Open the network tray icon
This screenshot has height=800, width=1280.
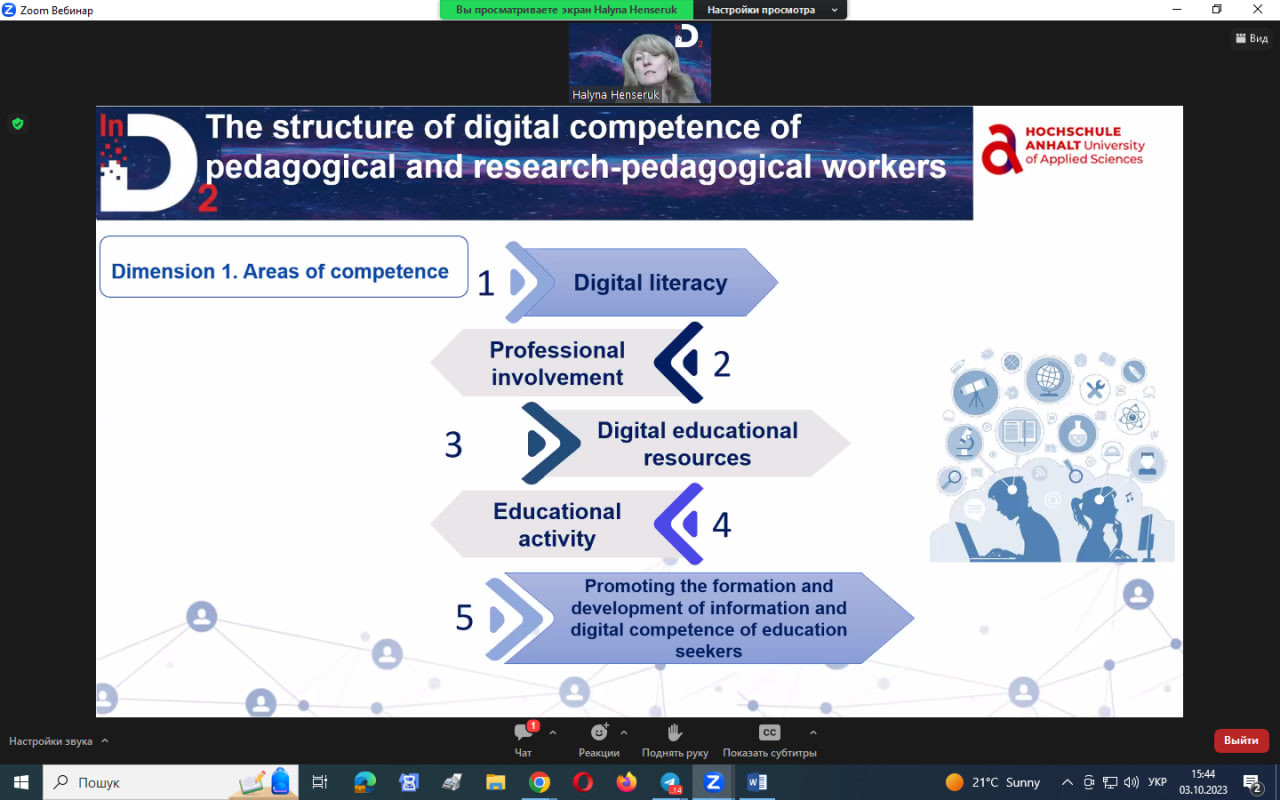click(x=1110, y=782)
